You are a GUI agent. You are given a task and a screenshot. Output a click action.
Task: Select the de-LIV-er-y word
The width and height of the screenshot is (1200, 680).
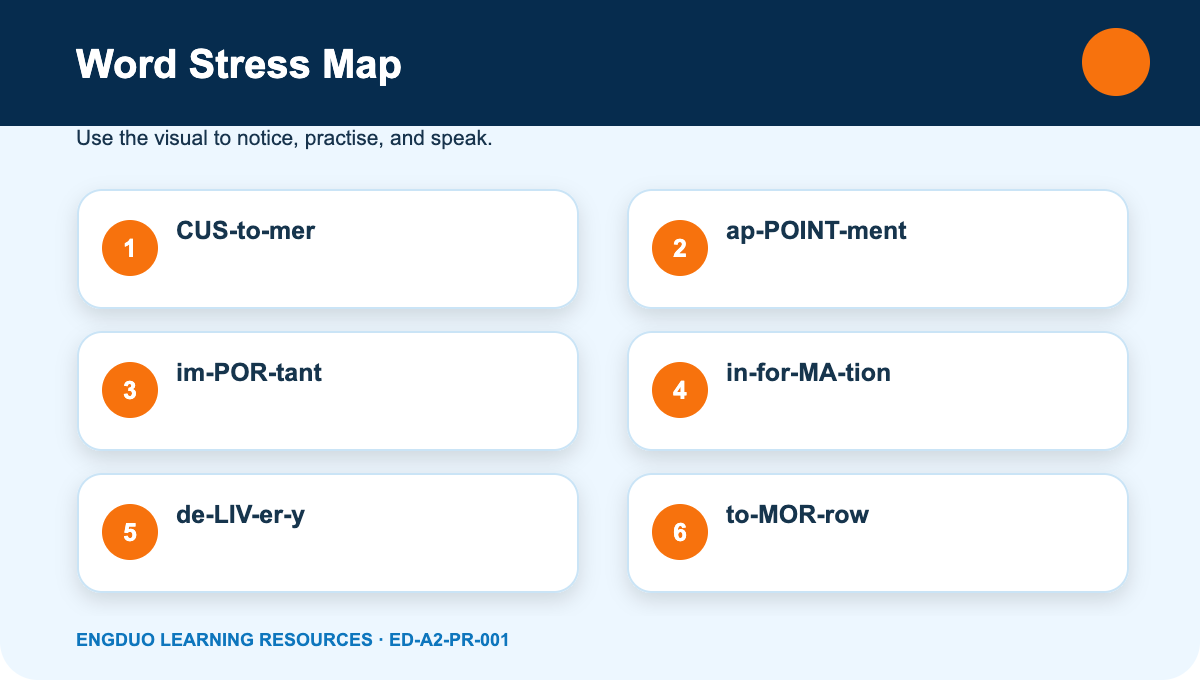pyautogui.click(x=240, y=515)
